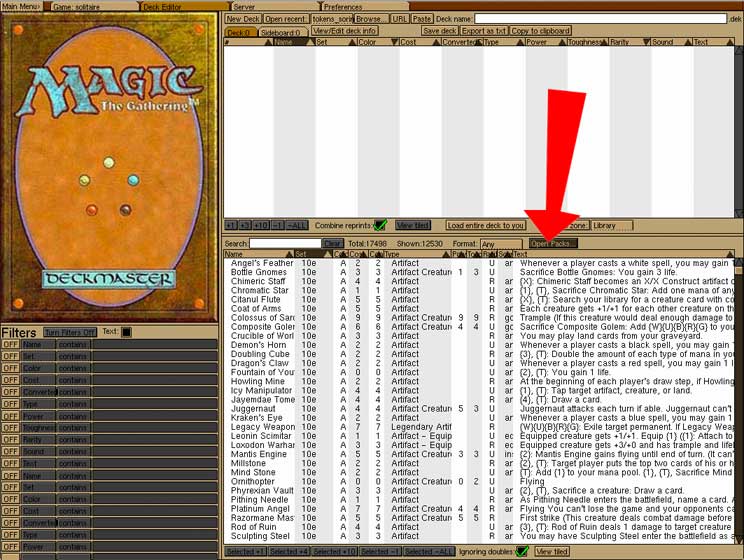Select the Platinum Angel card row

coord(479,509)
